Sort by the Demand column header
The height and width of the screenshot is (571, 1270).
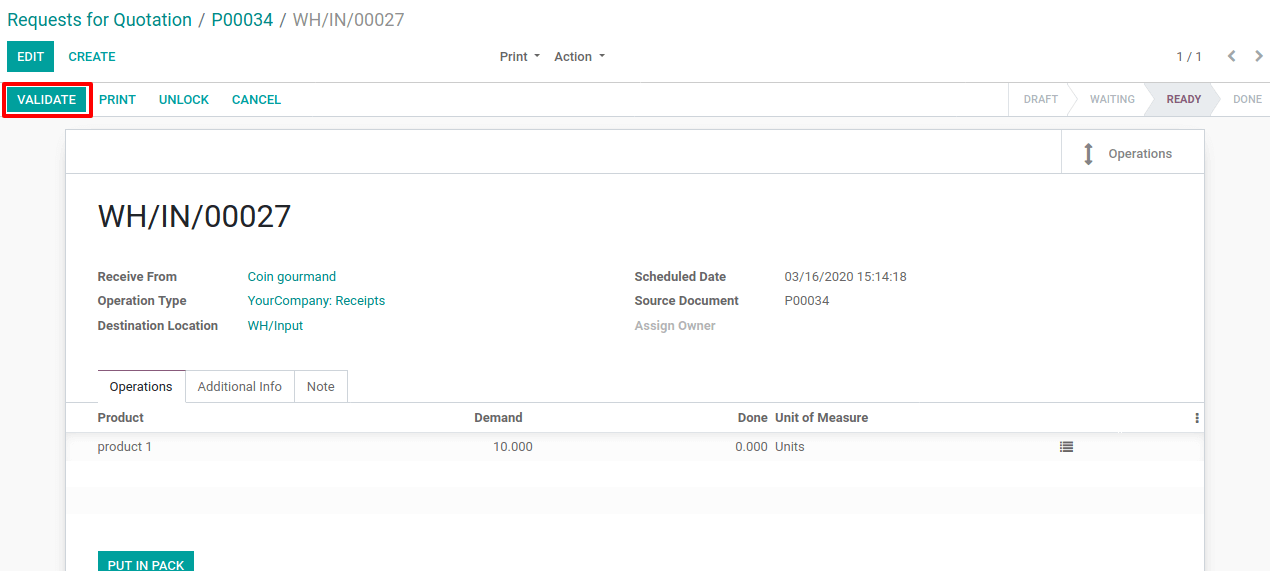(498, 418)
